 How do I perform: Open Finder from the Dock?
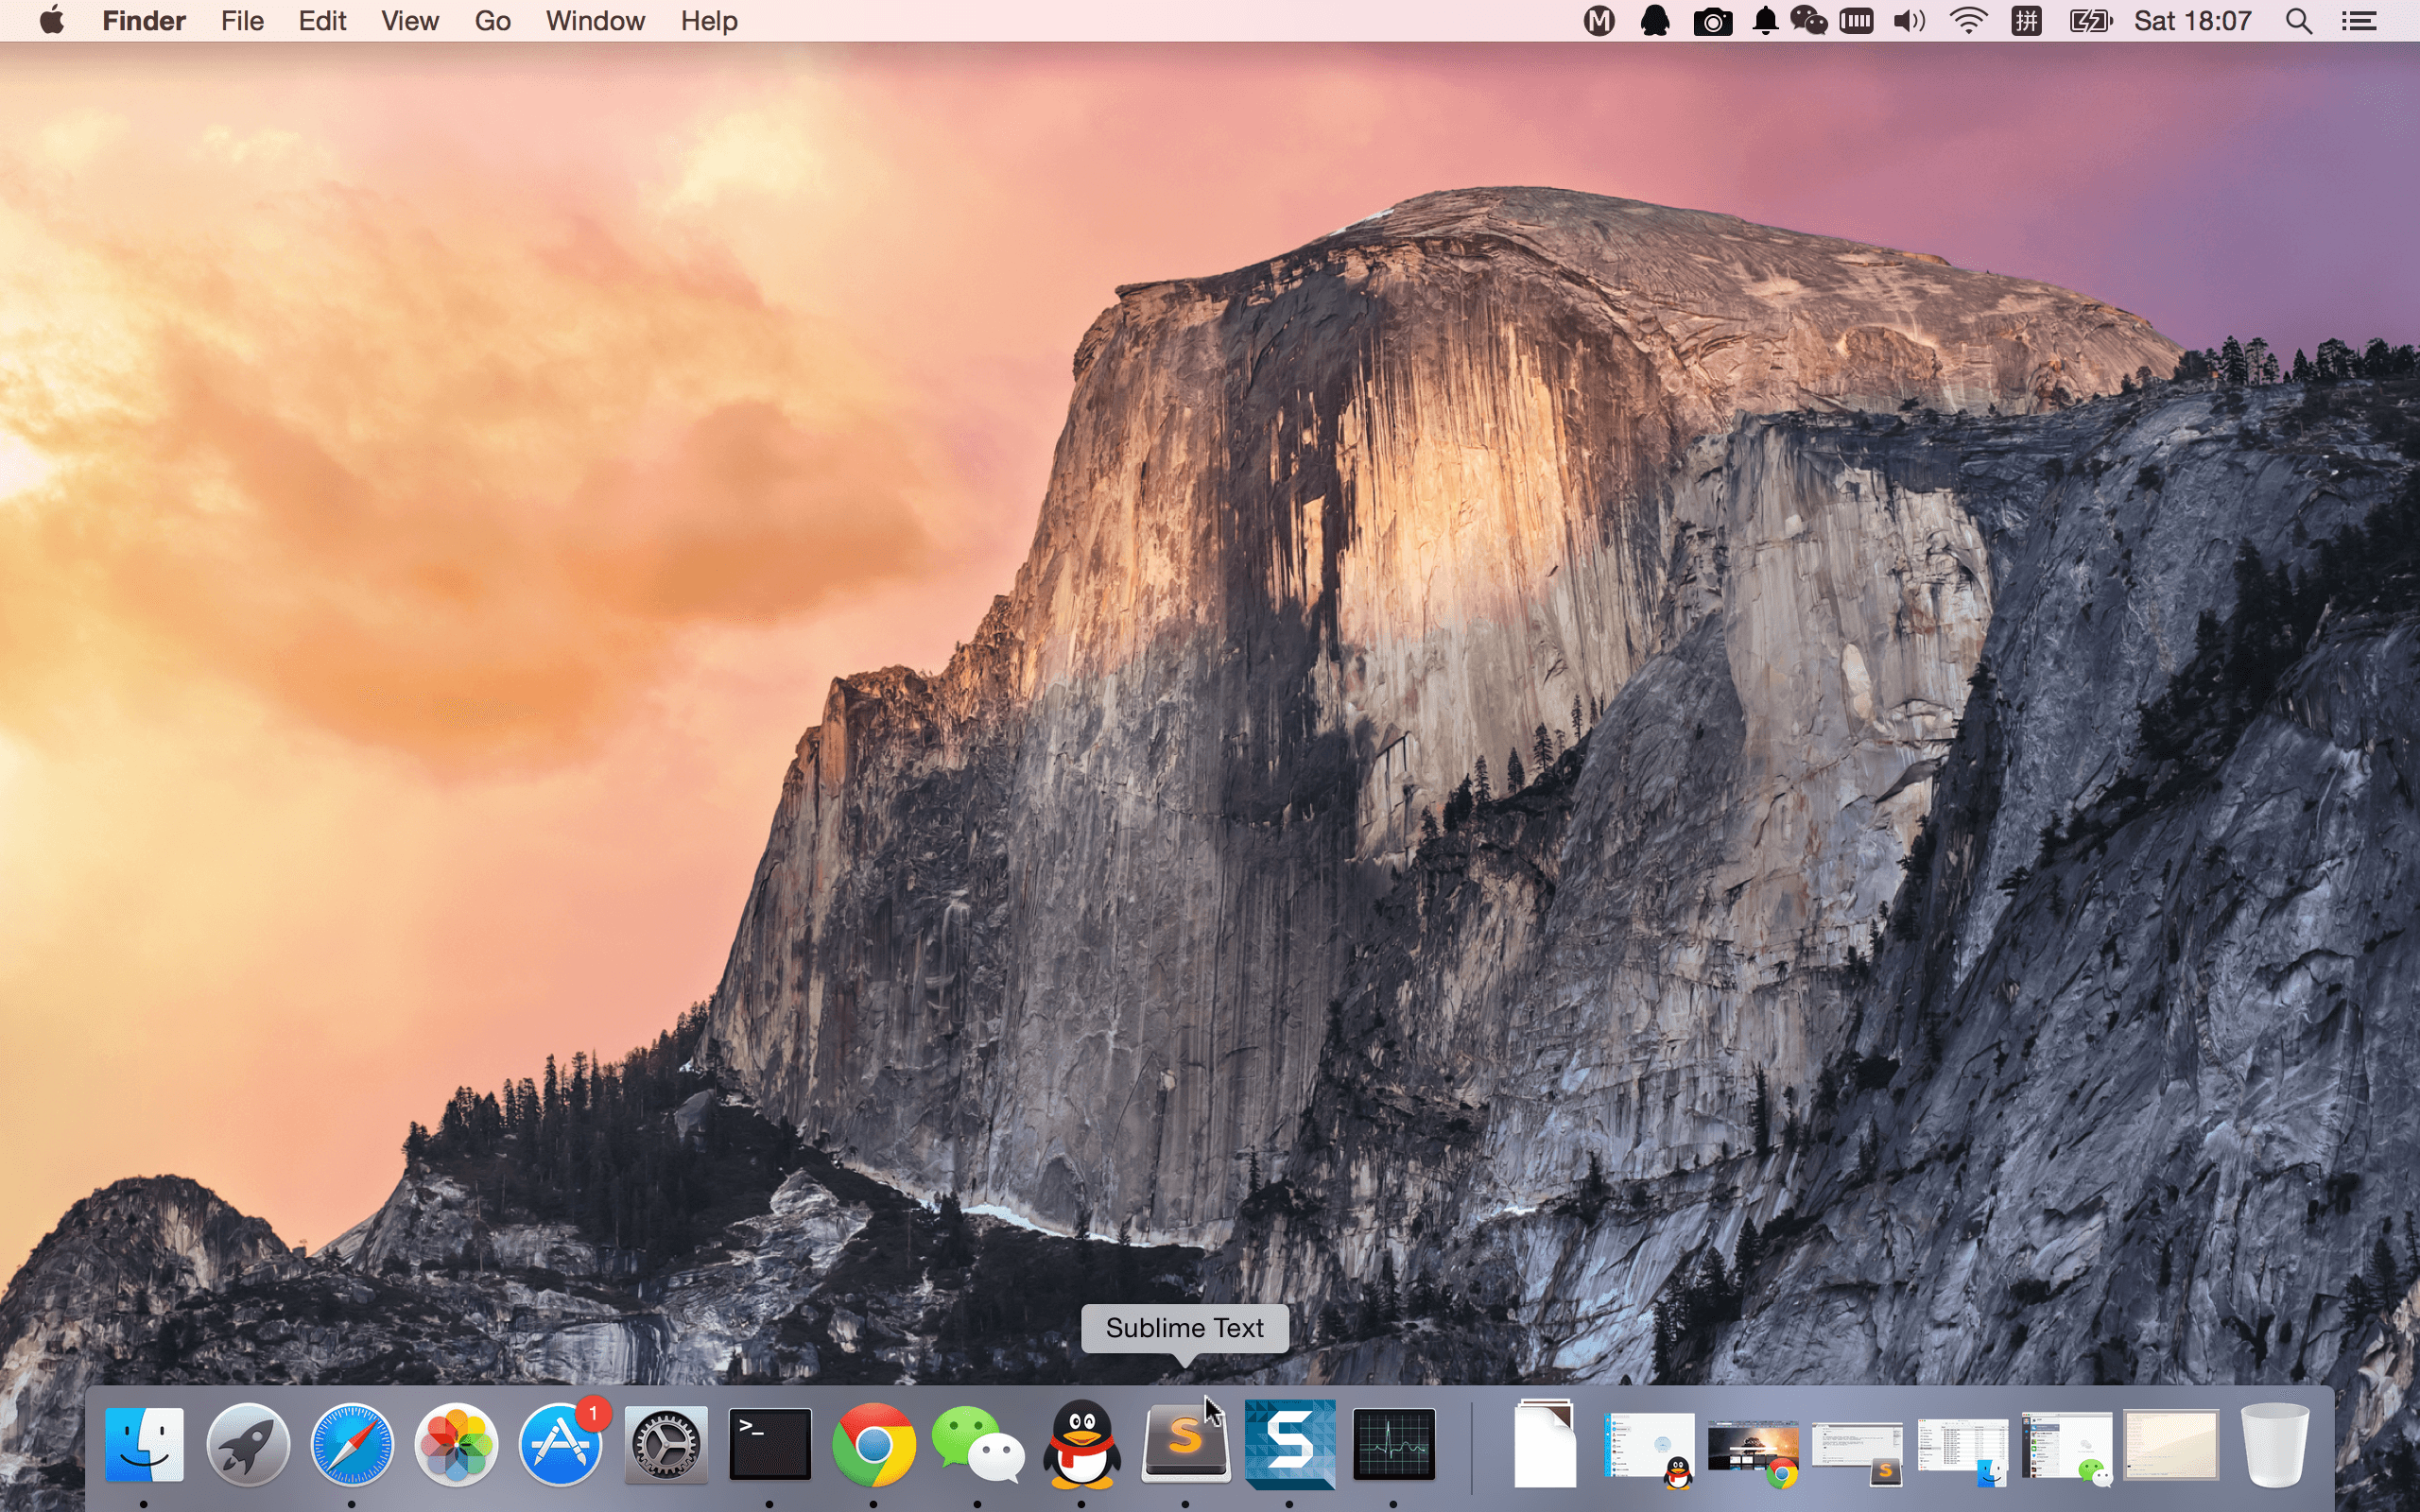coord(144,1444)
